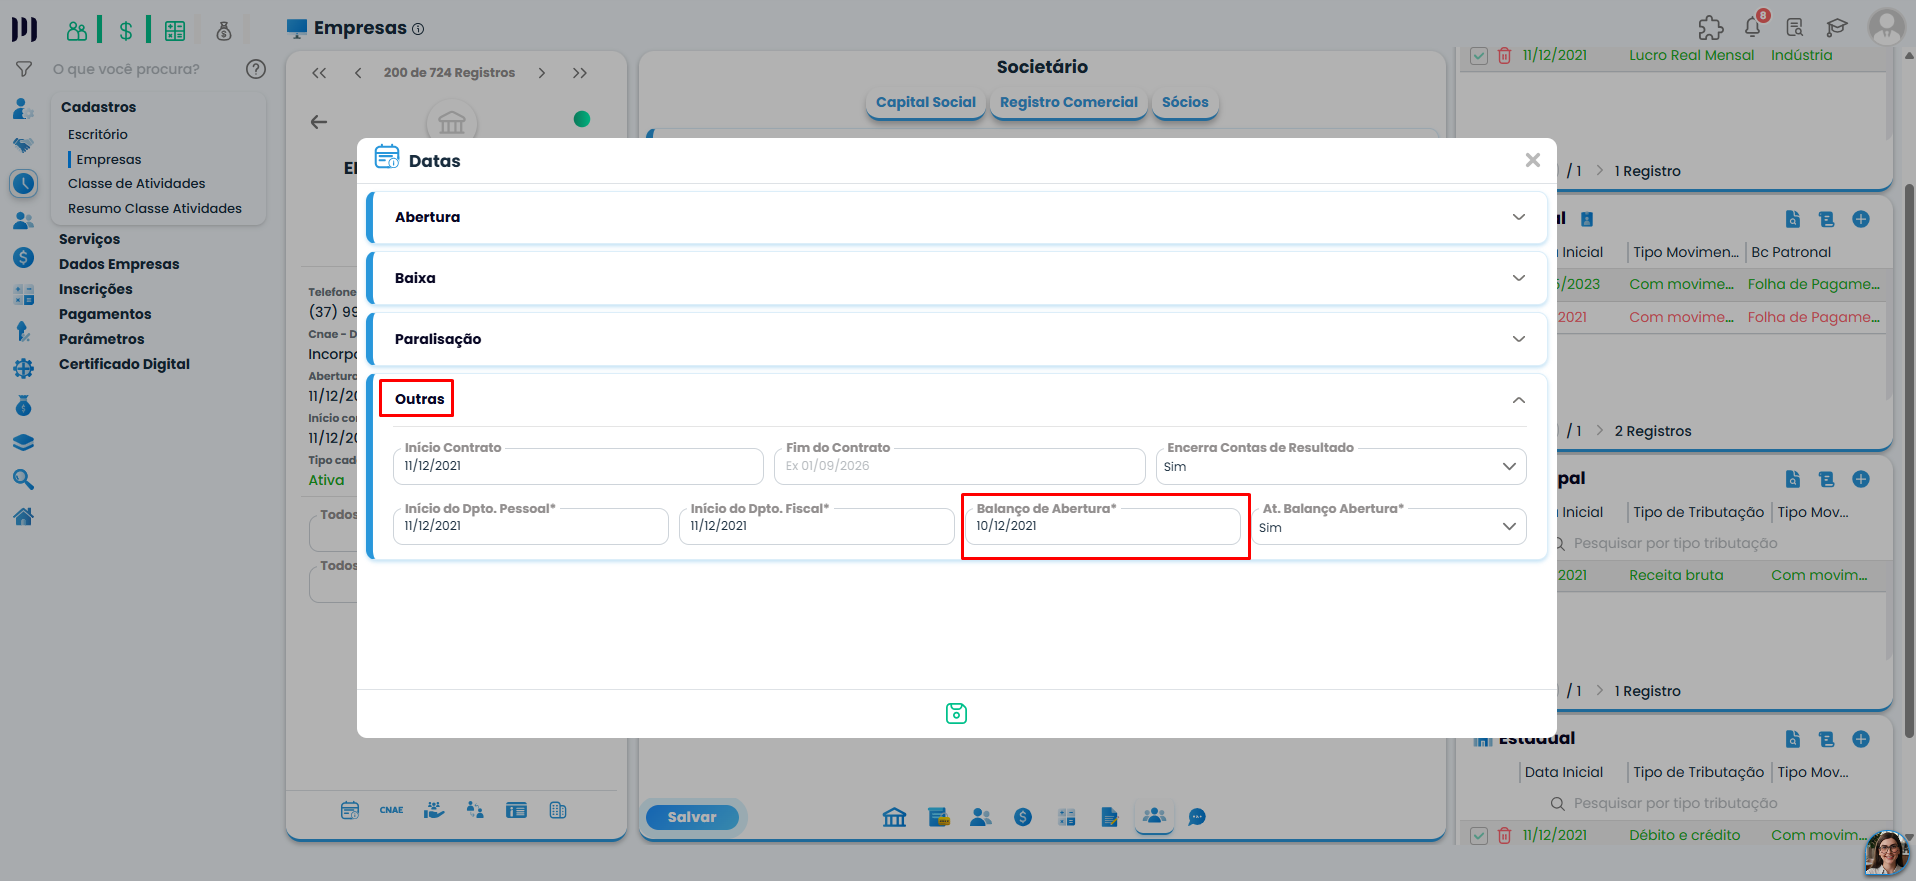Delete the Lucro Real Mensal row with trash icon
The height and width of the screenshot is (881, 1916).
point(1504,56)
